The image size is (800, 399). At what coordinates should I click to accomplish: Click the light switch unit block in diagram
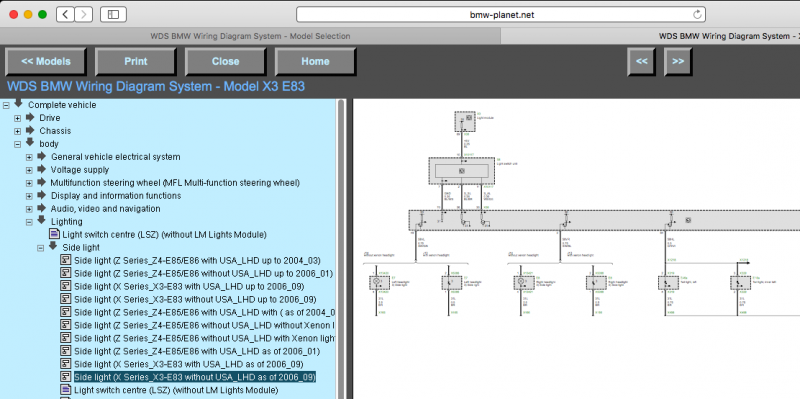(462, 171)
